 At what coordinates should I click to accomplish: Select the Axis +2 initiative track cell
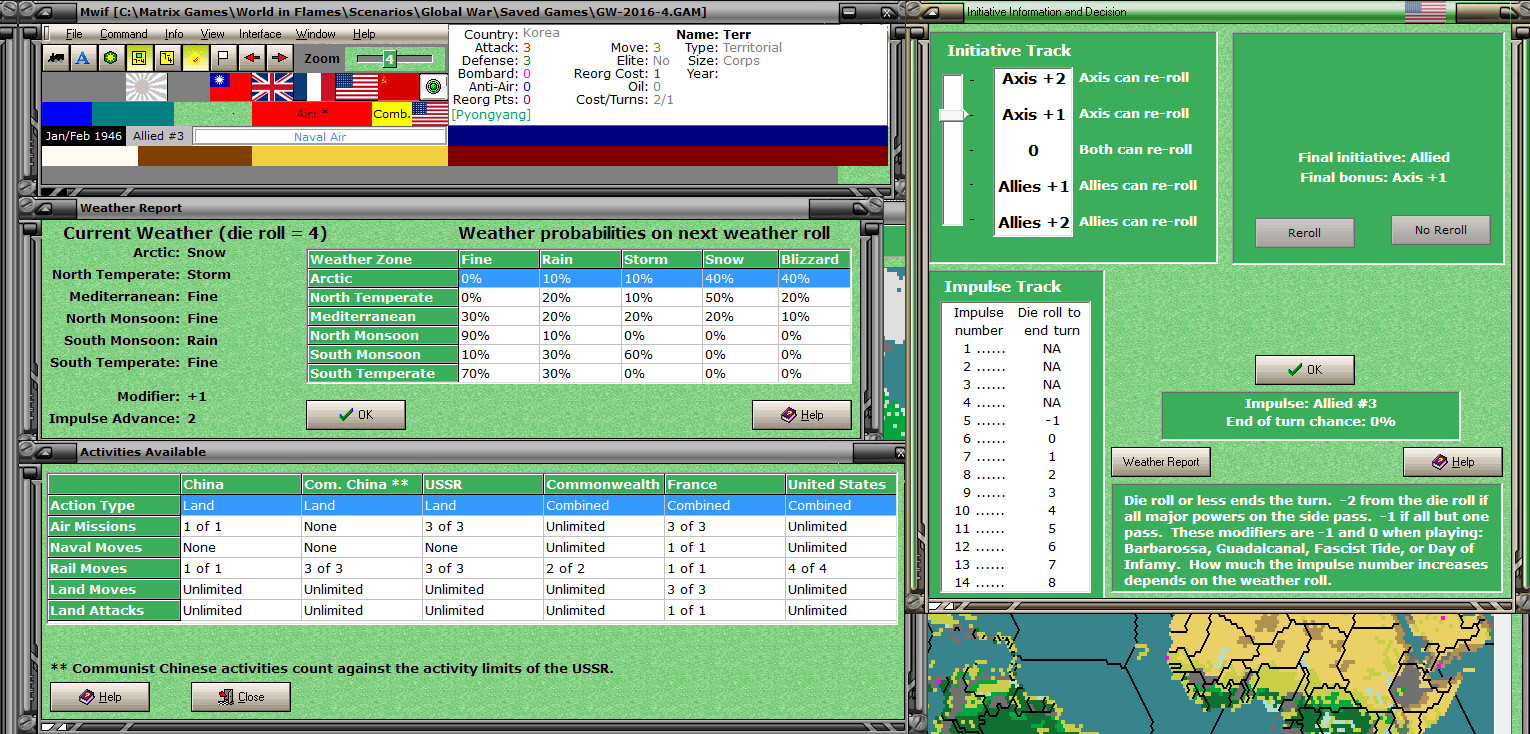tap(1034, 78)
